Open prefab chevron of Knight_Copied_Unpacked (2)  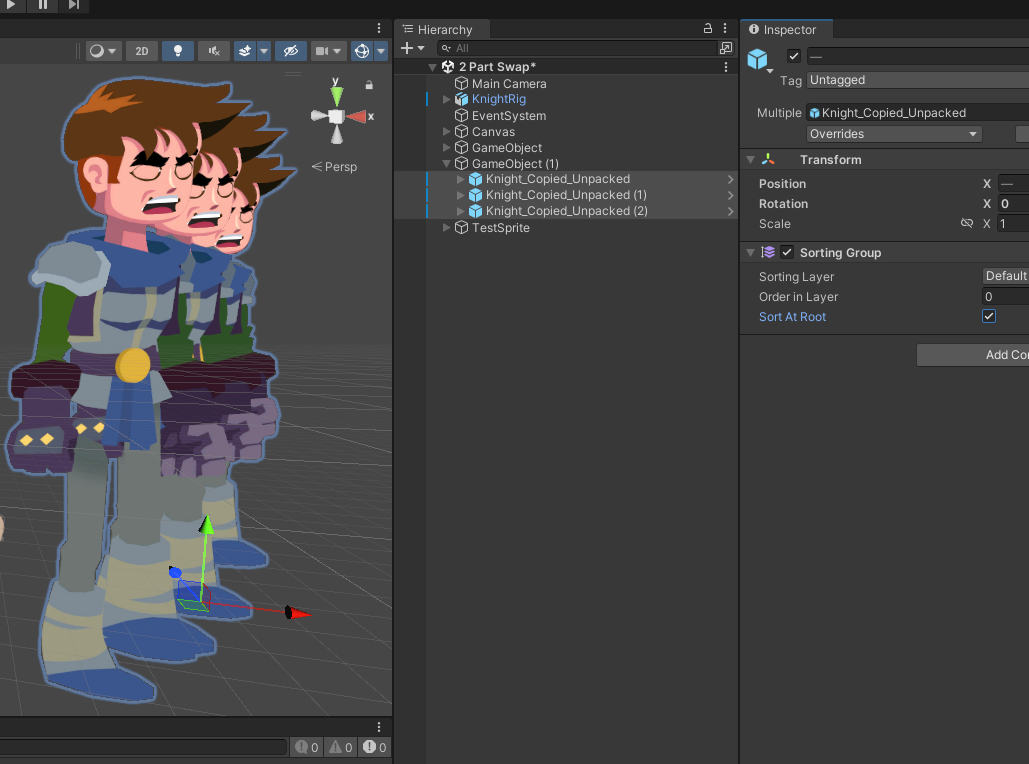pyautogui.click(x=730, y=211)
